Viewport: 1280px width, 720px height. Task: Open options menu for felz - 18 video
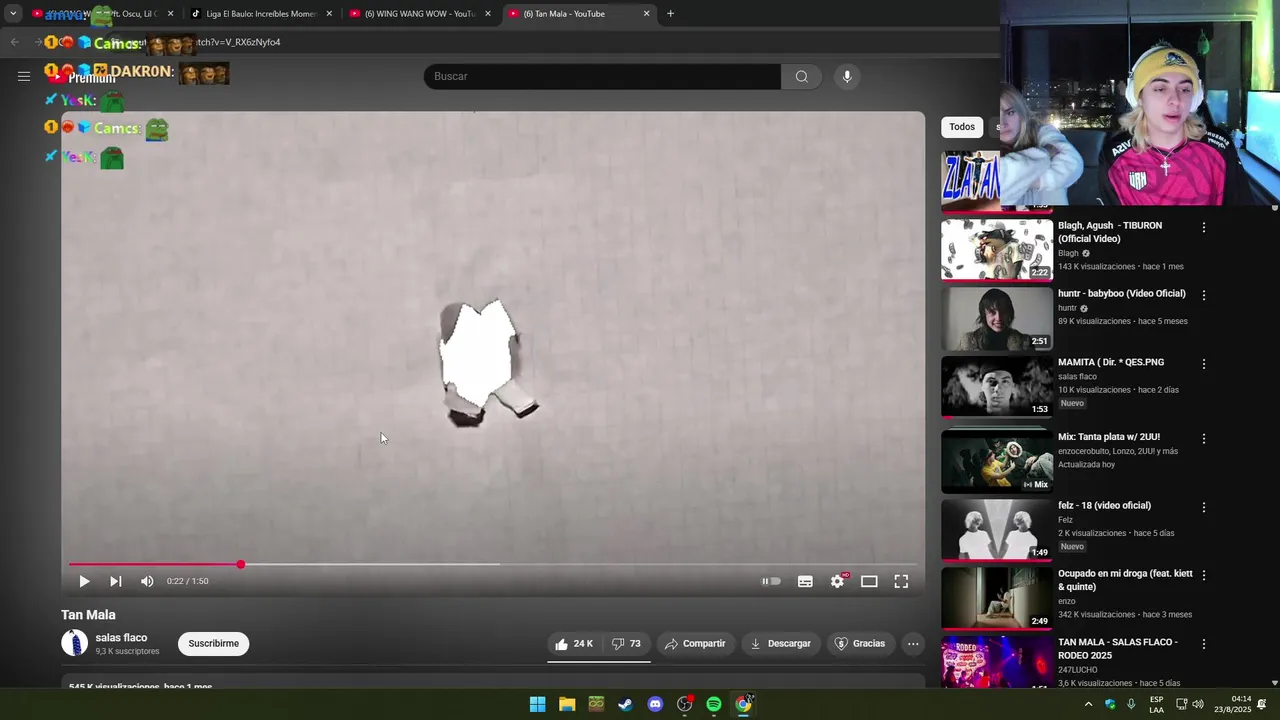pyautogui.click(x=1203, y=507)
